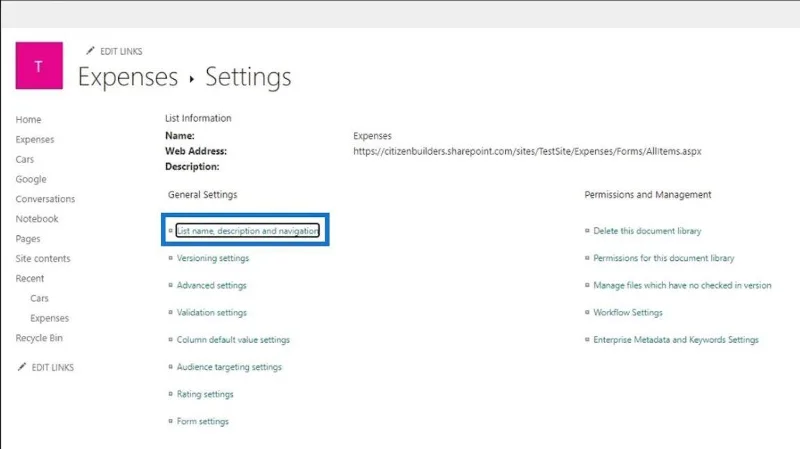Click the EDIT LINKS pencil icon below Recycle Bin
Screen dimensions: 800x449
(x=21, y=367)
